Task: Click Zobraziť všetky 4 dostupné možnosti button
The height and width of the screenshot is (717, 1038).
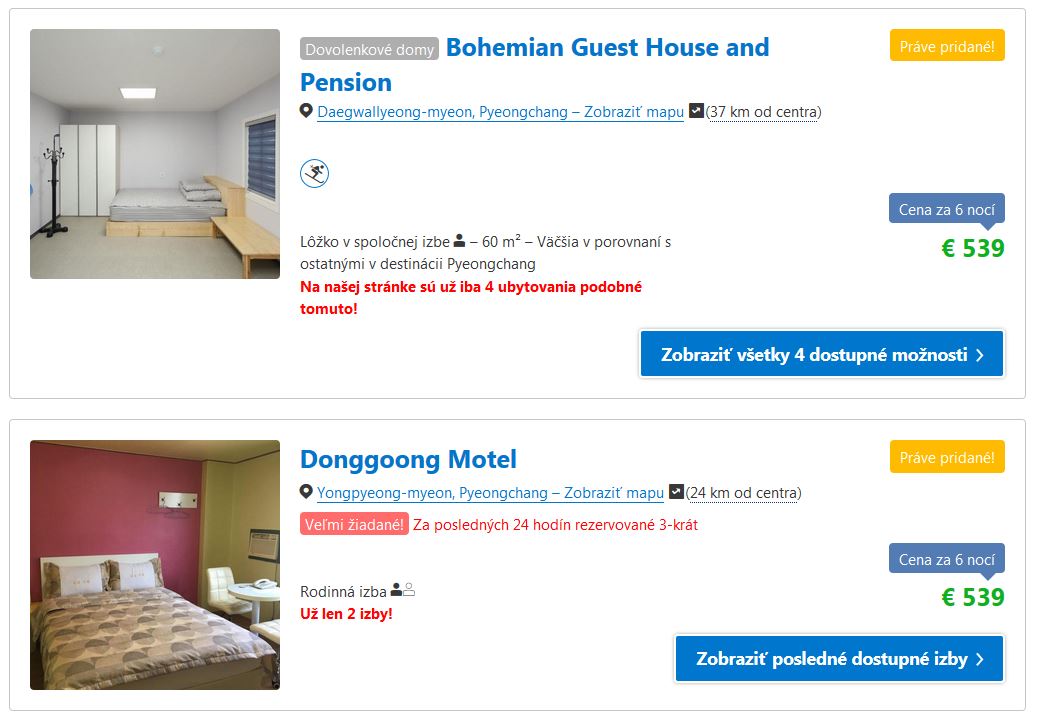Action: click(821, 354)
